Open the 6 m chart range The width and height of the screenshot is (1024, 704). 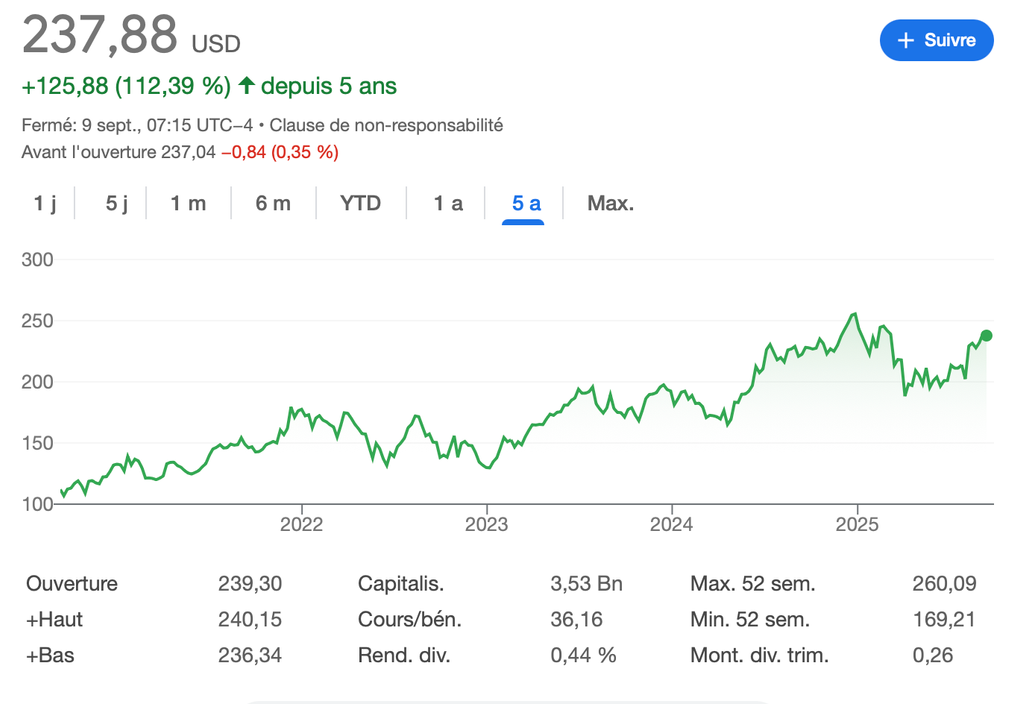point(273,203)
